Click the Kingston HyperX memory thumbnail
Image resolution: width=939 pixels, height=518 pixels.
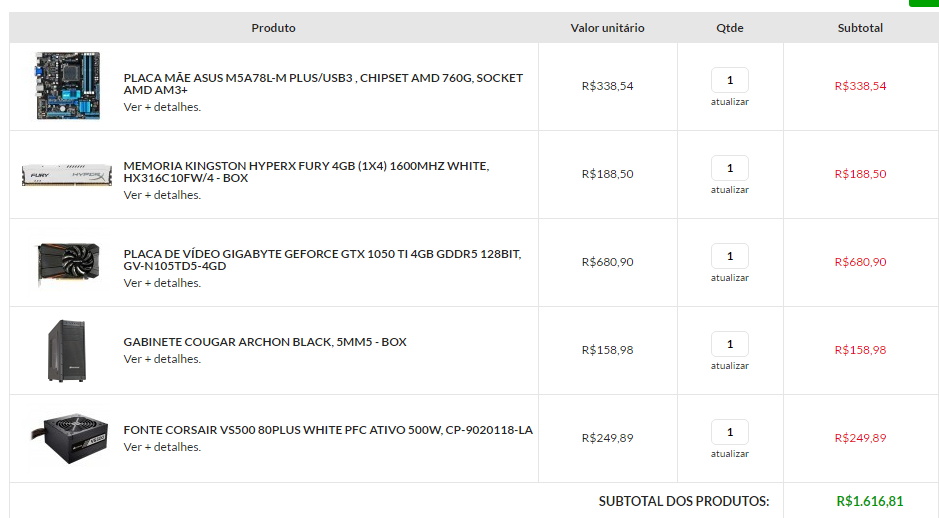point(67,174)
